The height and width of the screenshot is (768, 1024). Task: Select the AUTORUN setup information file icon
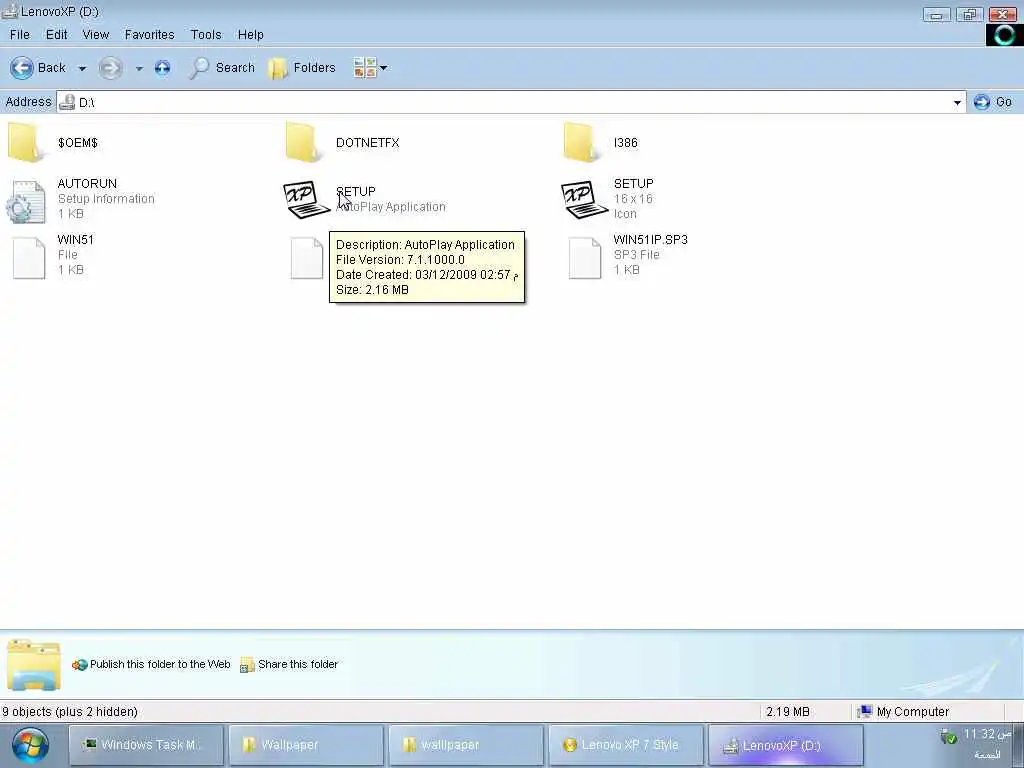point(26,201)
